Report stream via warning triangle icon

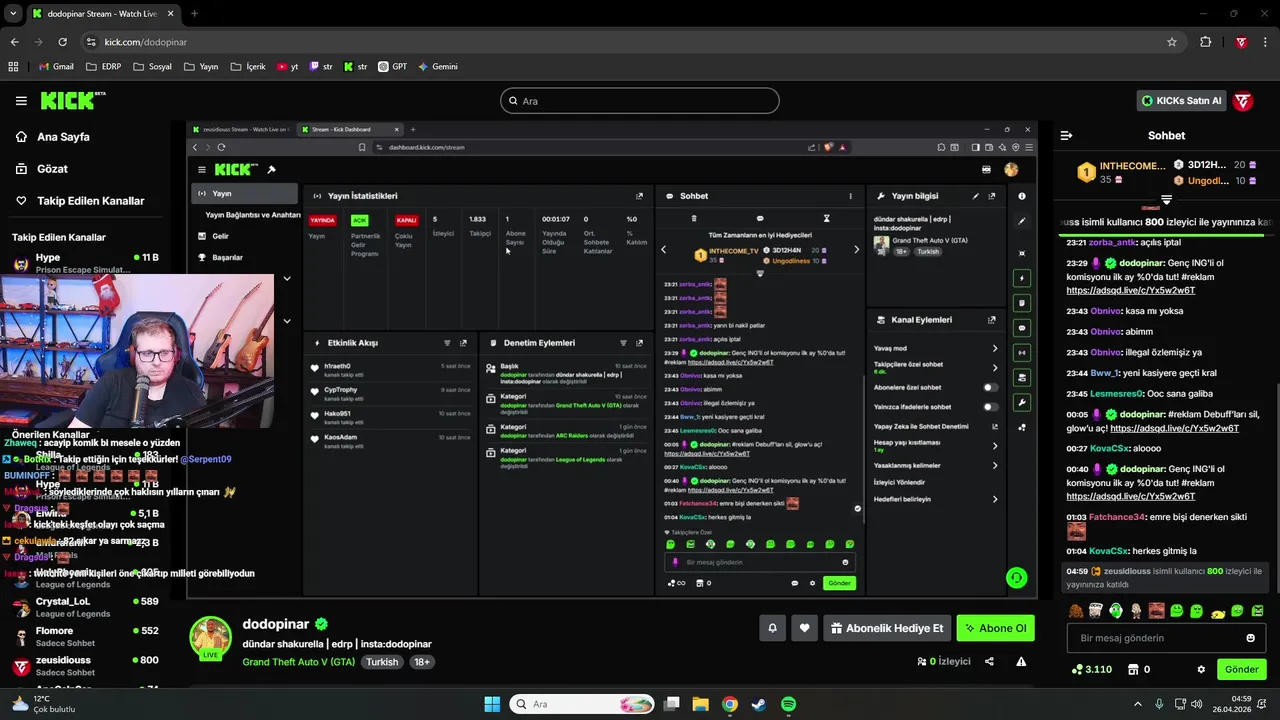(x=1021, y=661)
